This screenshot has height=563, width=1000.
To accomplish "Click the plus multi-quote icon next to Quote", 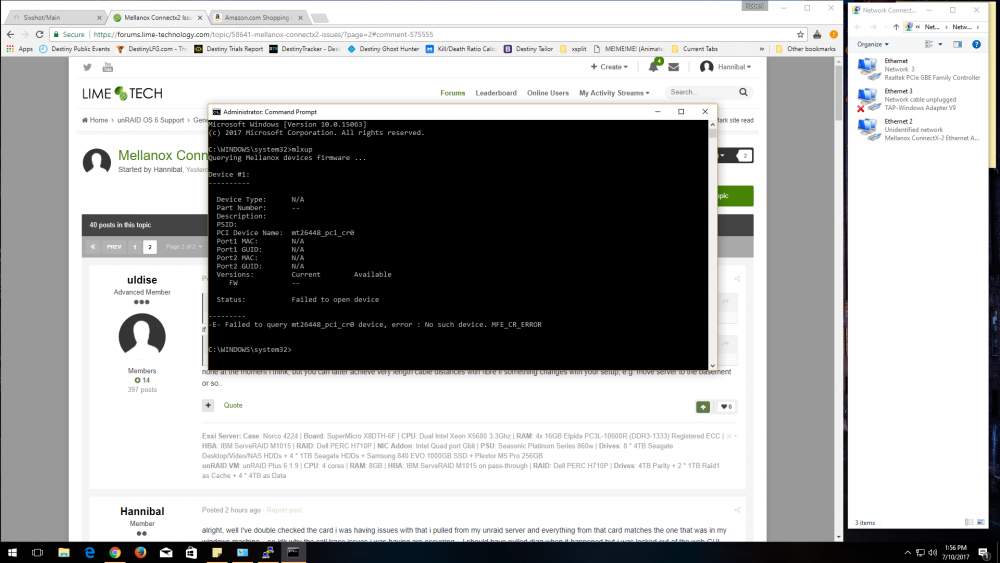I will click(208, 406).
